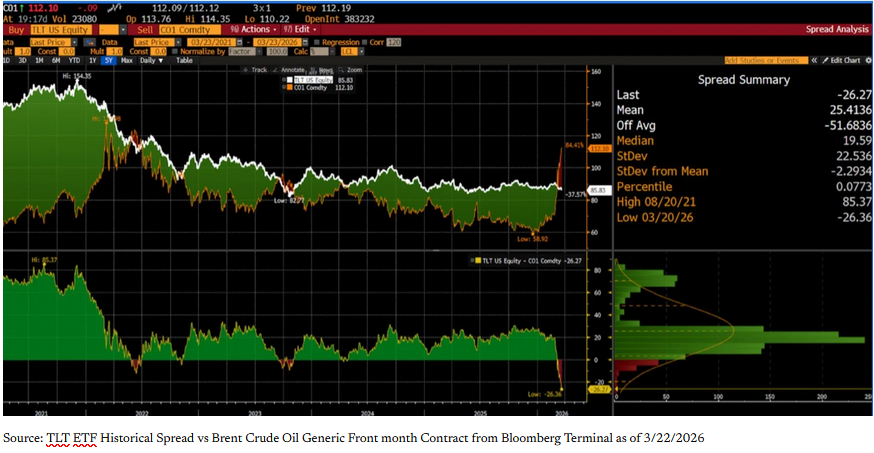Click the sparkline icon beside price change
Screen dimensions: 874x453
coord(117,8)
